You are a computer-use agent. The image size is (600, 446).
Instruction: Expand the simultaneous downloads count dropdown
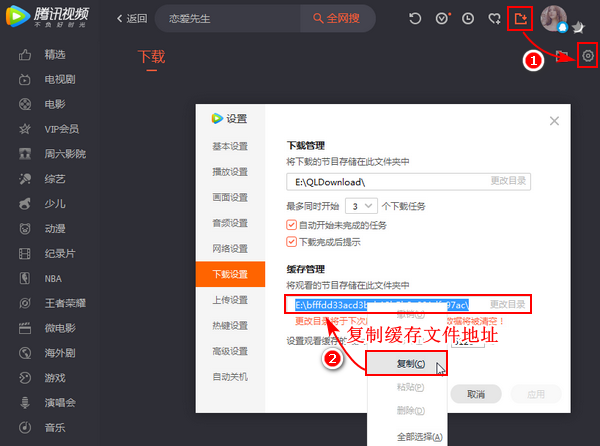(361, 206)
